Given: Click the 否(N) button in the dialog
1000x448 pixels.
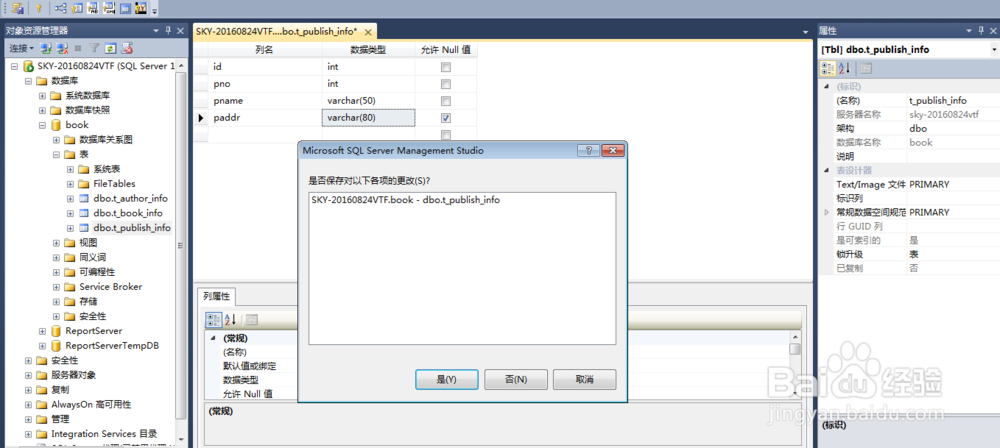Looking at the screenshot, I should pos(516,379).
